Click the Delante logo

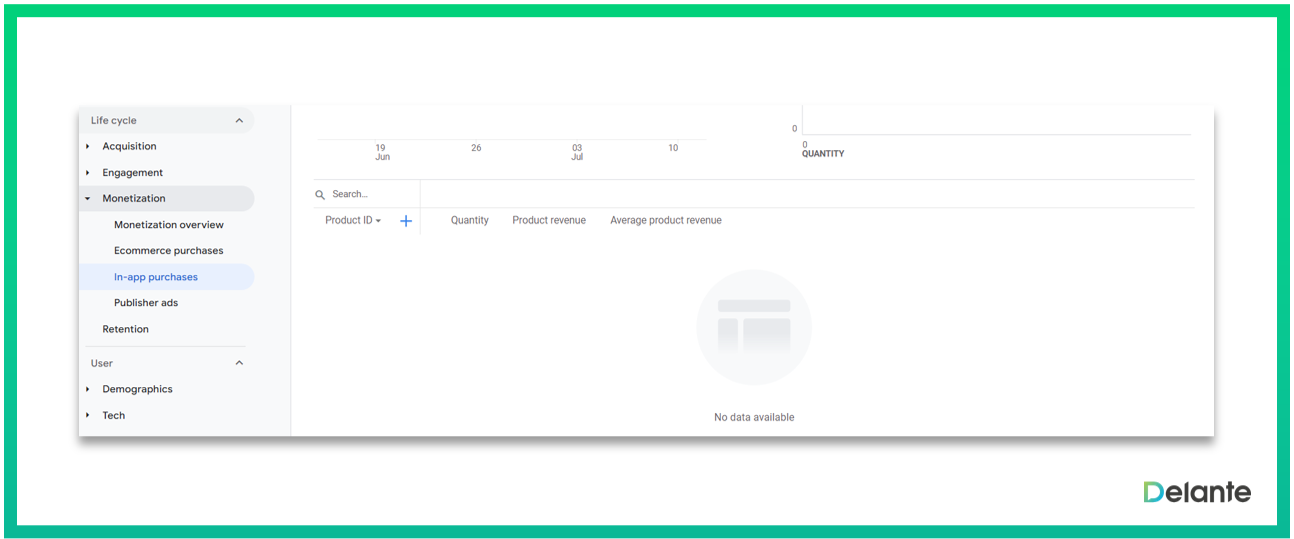1197,492
